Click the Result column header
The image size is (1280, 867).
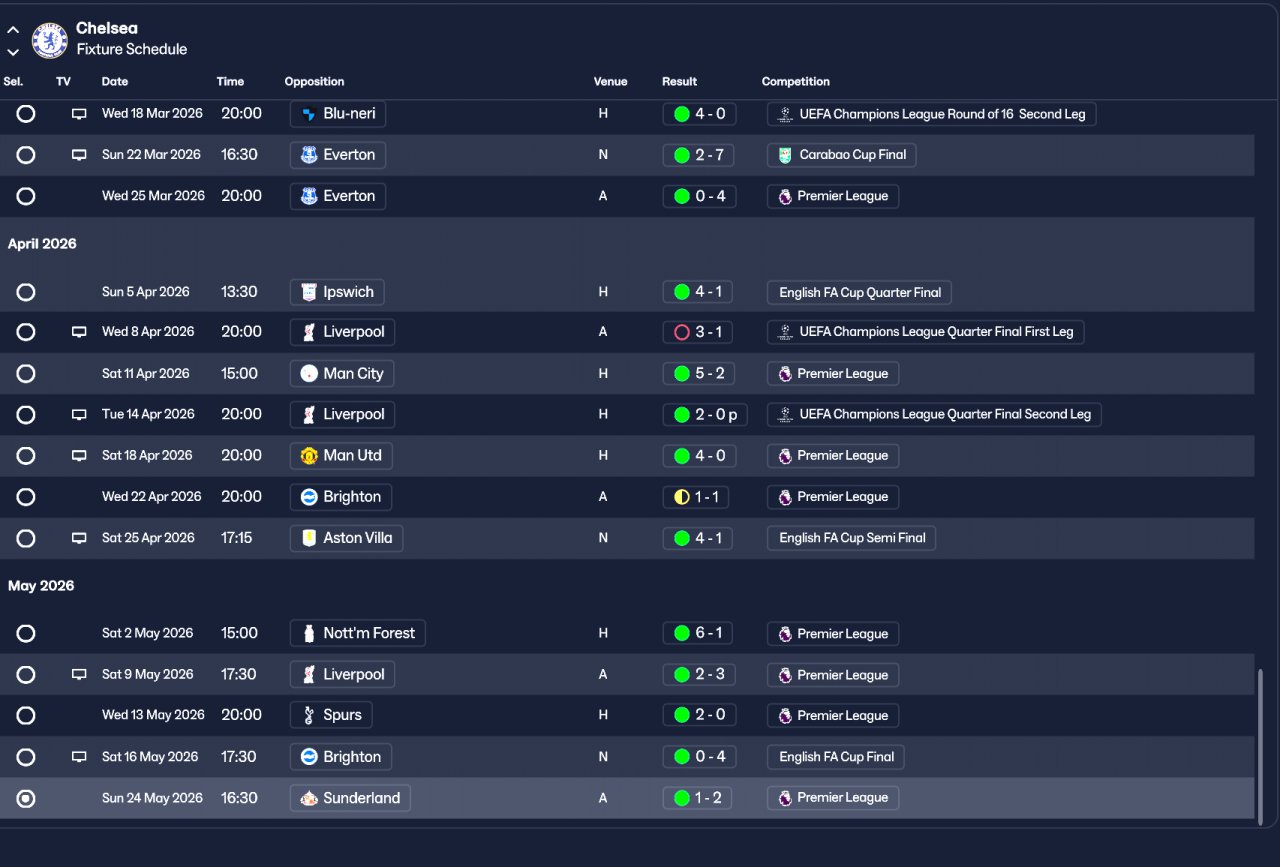tap(680, 82)
